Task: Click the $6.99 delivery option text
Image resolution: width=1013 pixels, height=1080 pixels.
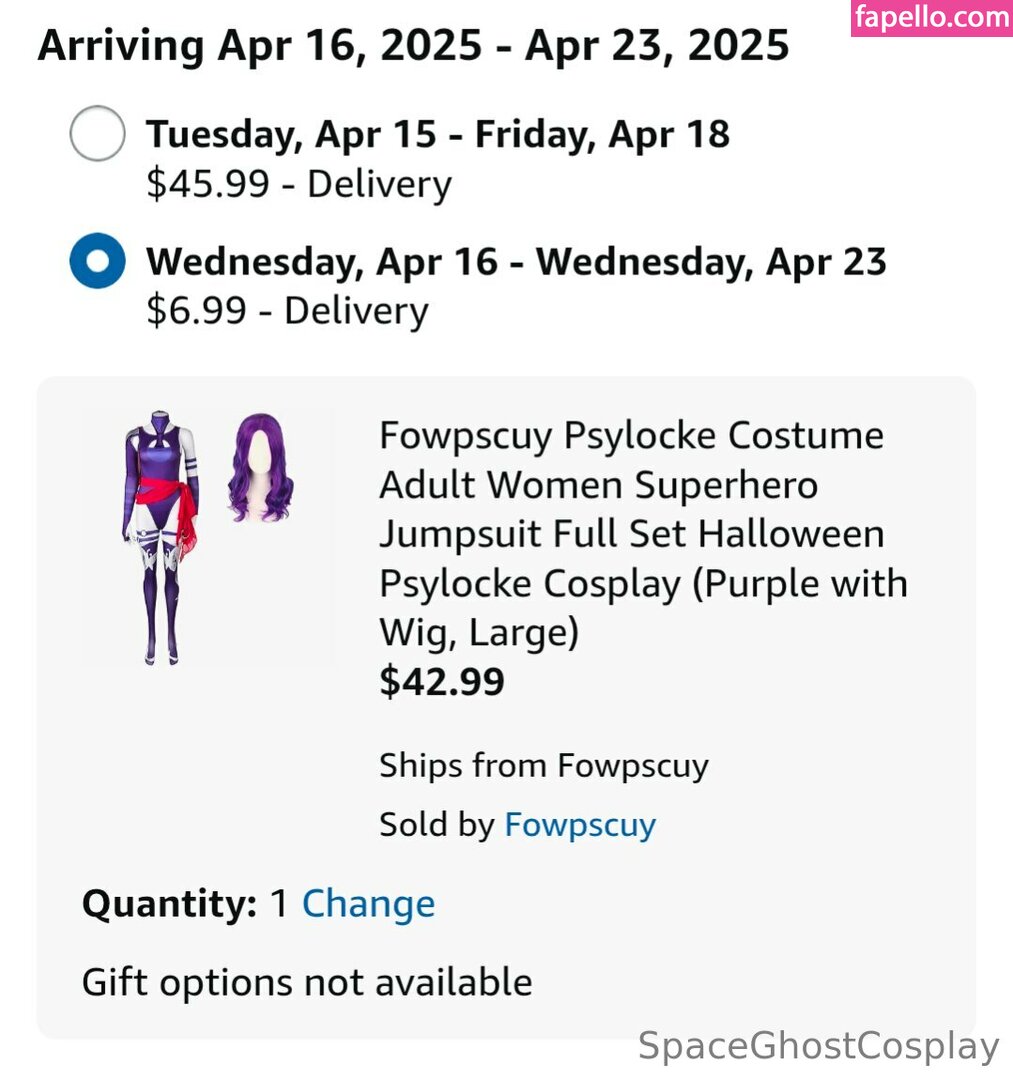Action: coord(286,311)
